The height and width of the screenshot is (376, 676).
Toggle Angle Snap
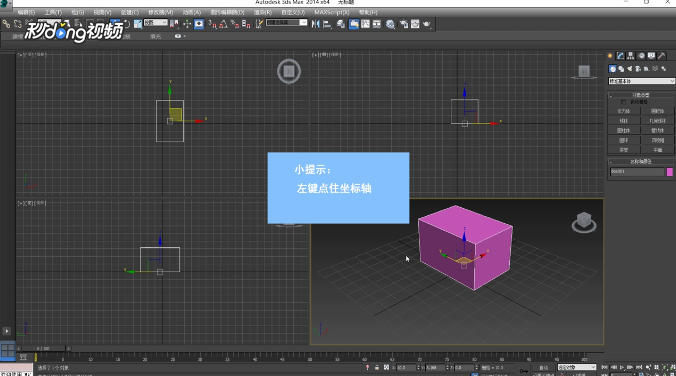(223, 24)
